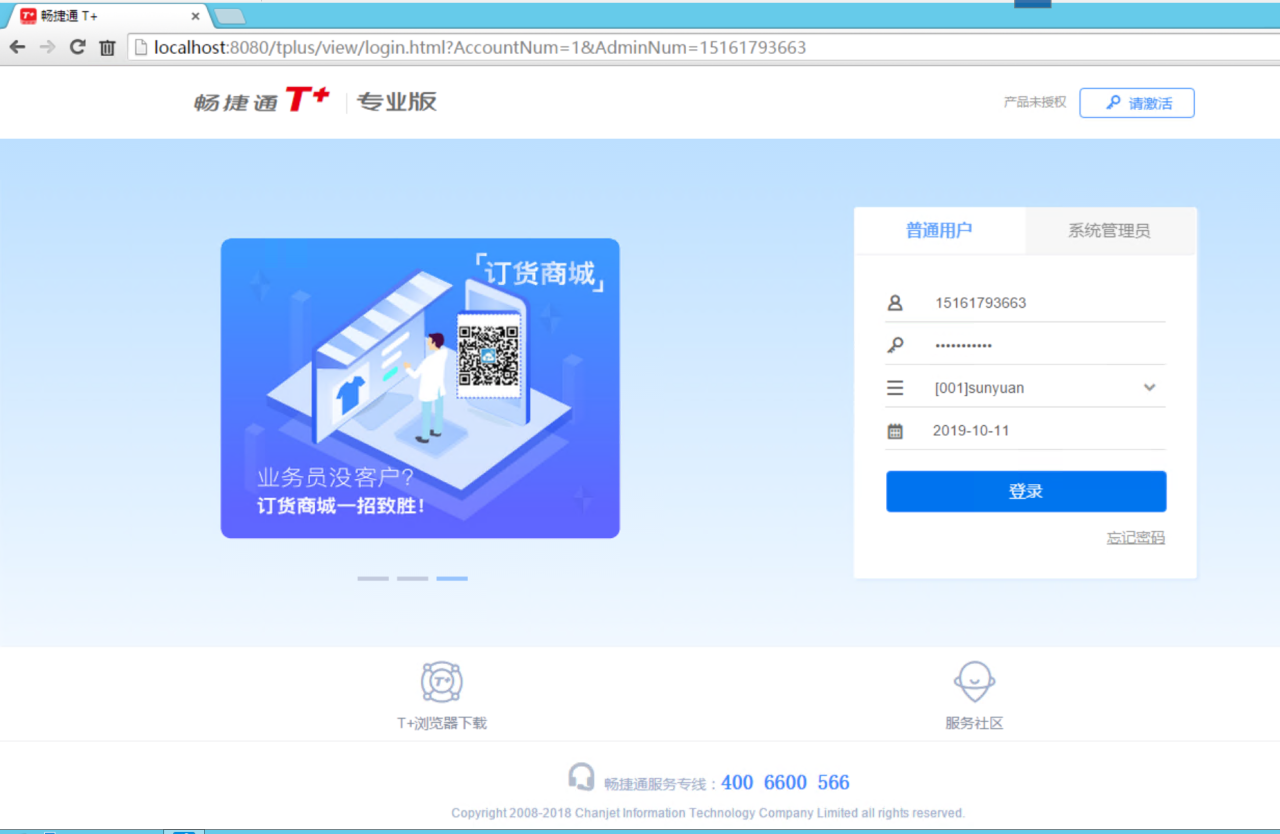The height and width of the screenshot is (834, 1280).
Task: Click the page icon in address bar
Action: pos(141,47)
